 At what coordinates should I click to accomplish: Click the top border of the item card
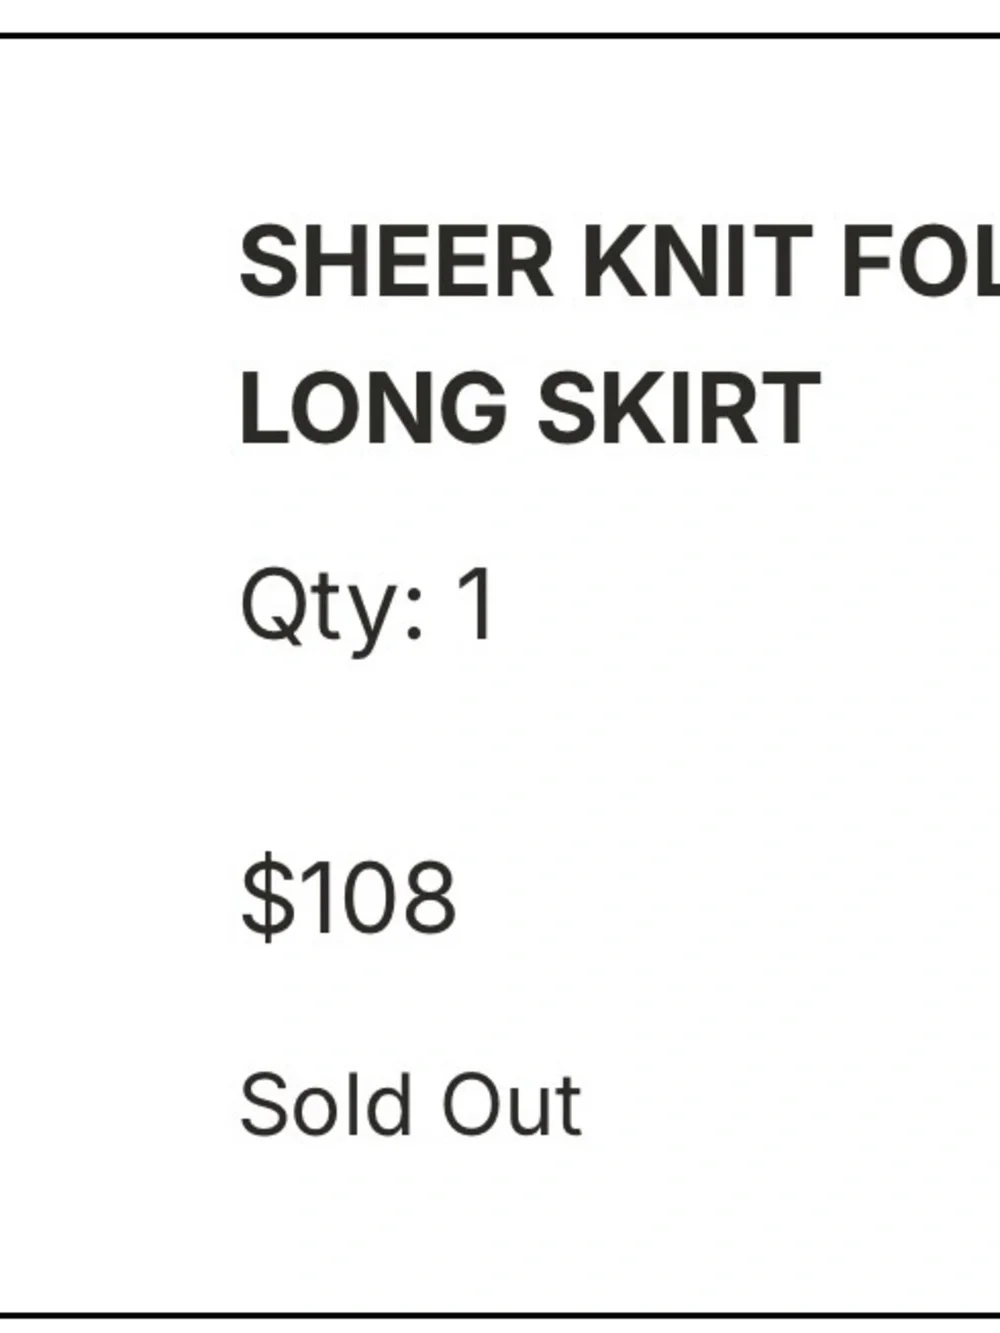point(500,35)
